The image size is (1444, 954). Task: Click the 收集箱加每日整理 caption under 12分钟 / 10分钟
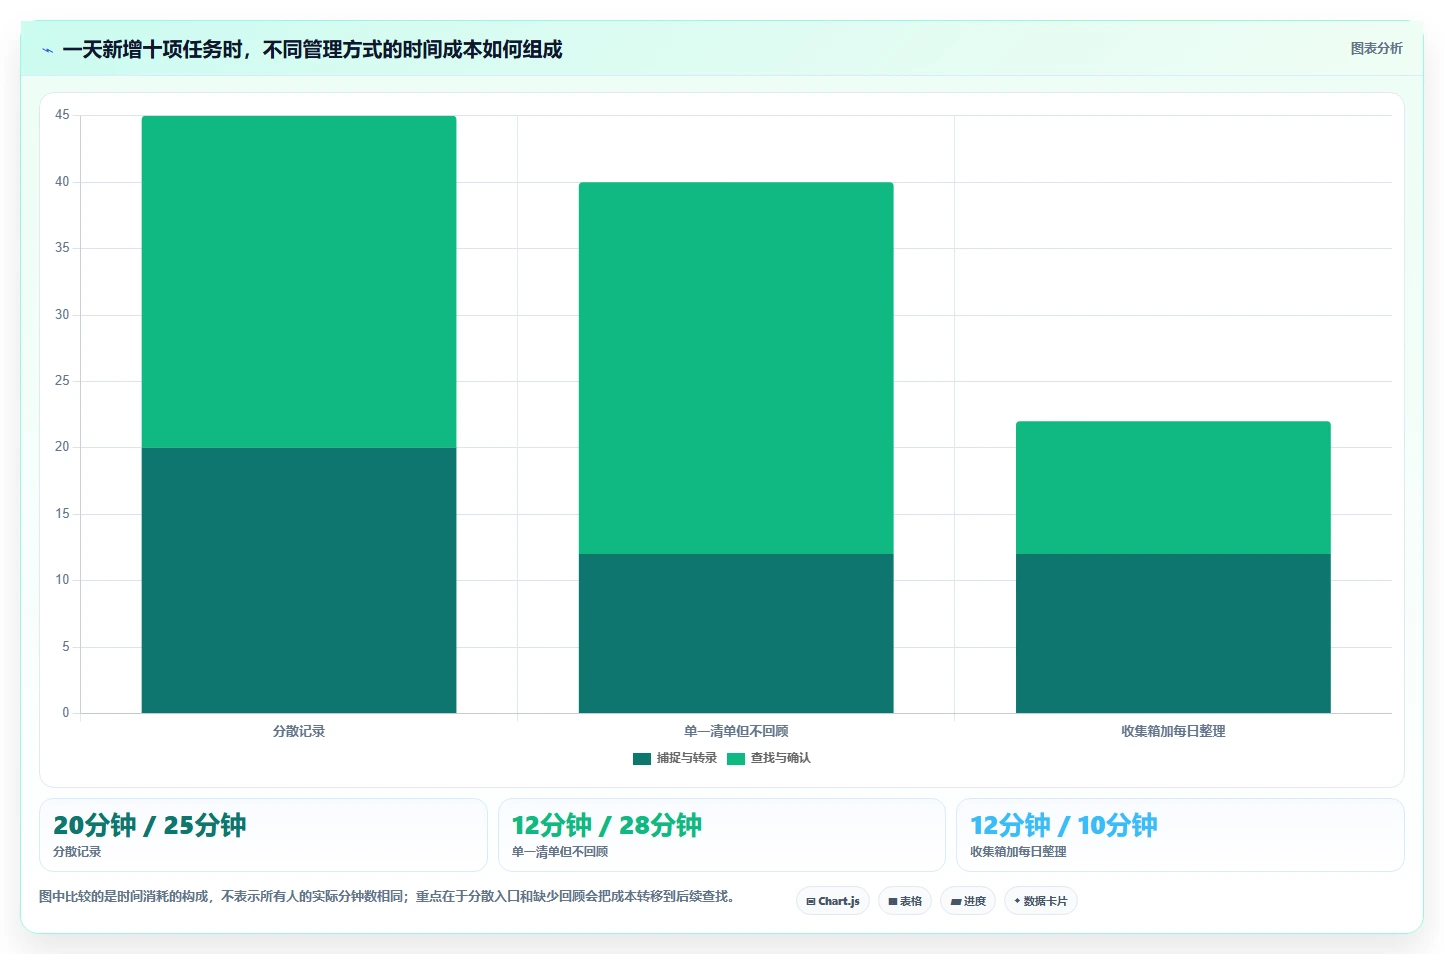(x=1018, y=852)
